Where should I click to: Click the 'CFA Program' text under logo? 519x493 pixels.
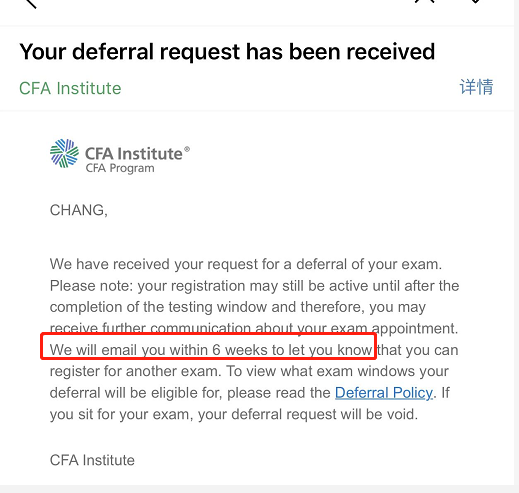(120, 168)
